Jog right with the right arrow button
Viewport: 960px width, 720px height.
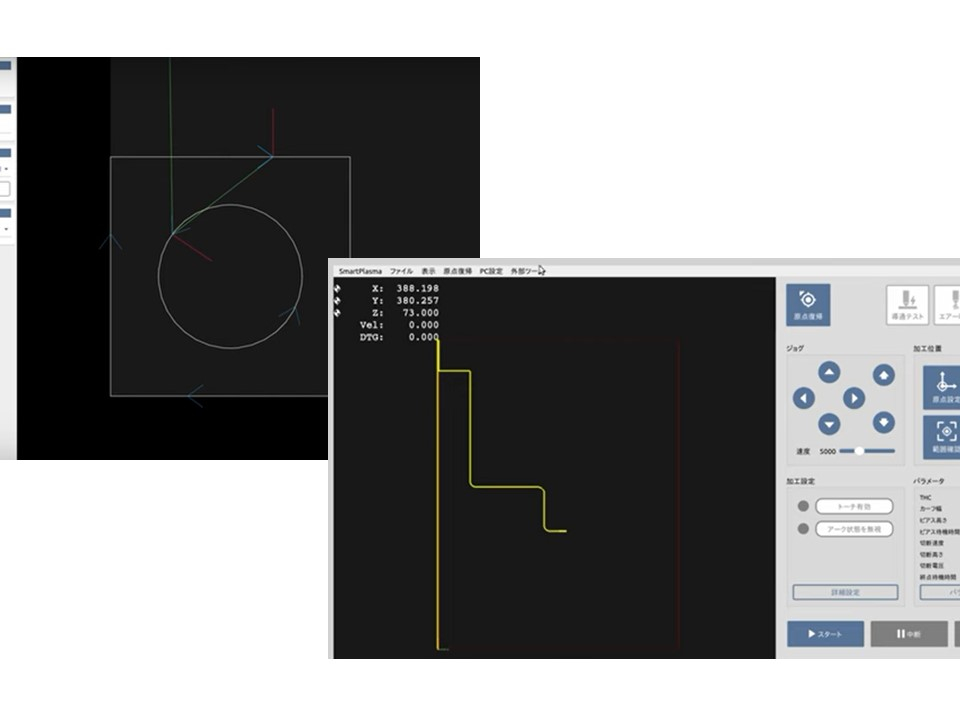853,399
